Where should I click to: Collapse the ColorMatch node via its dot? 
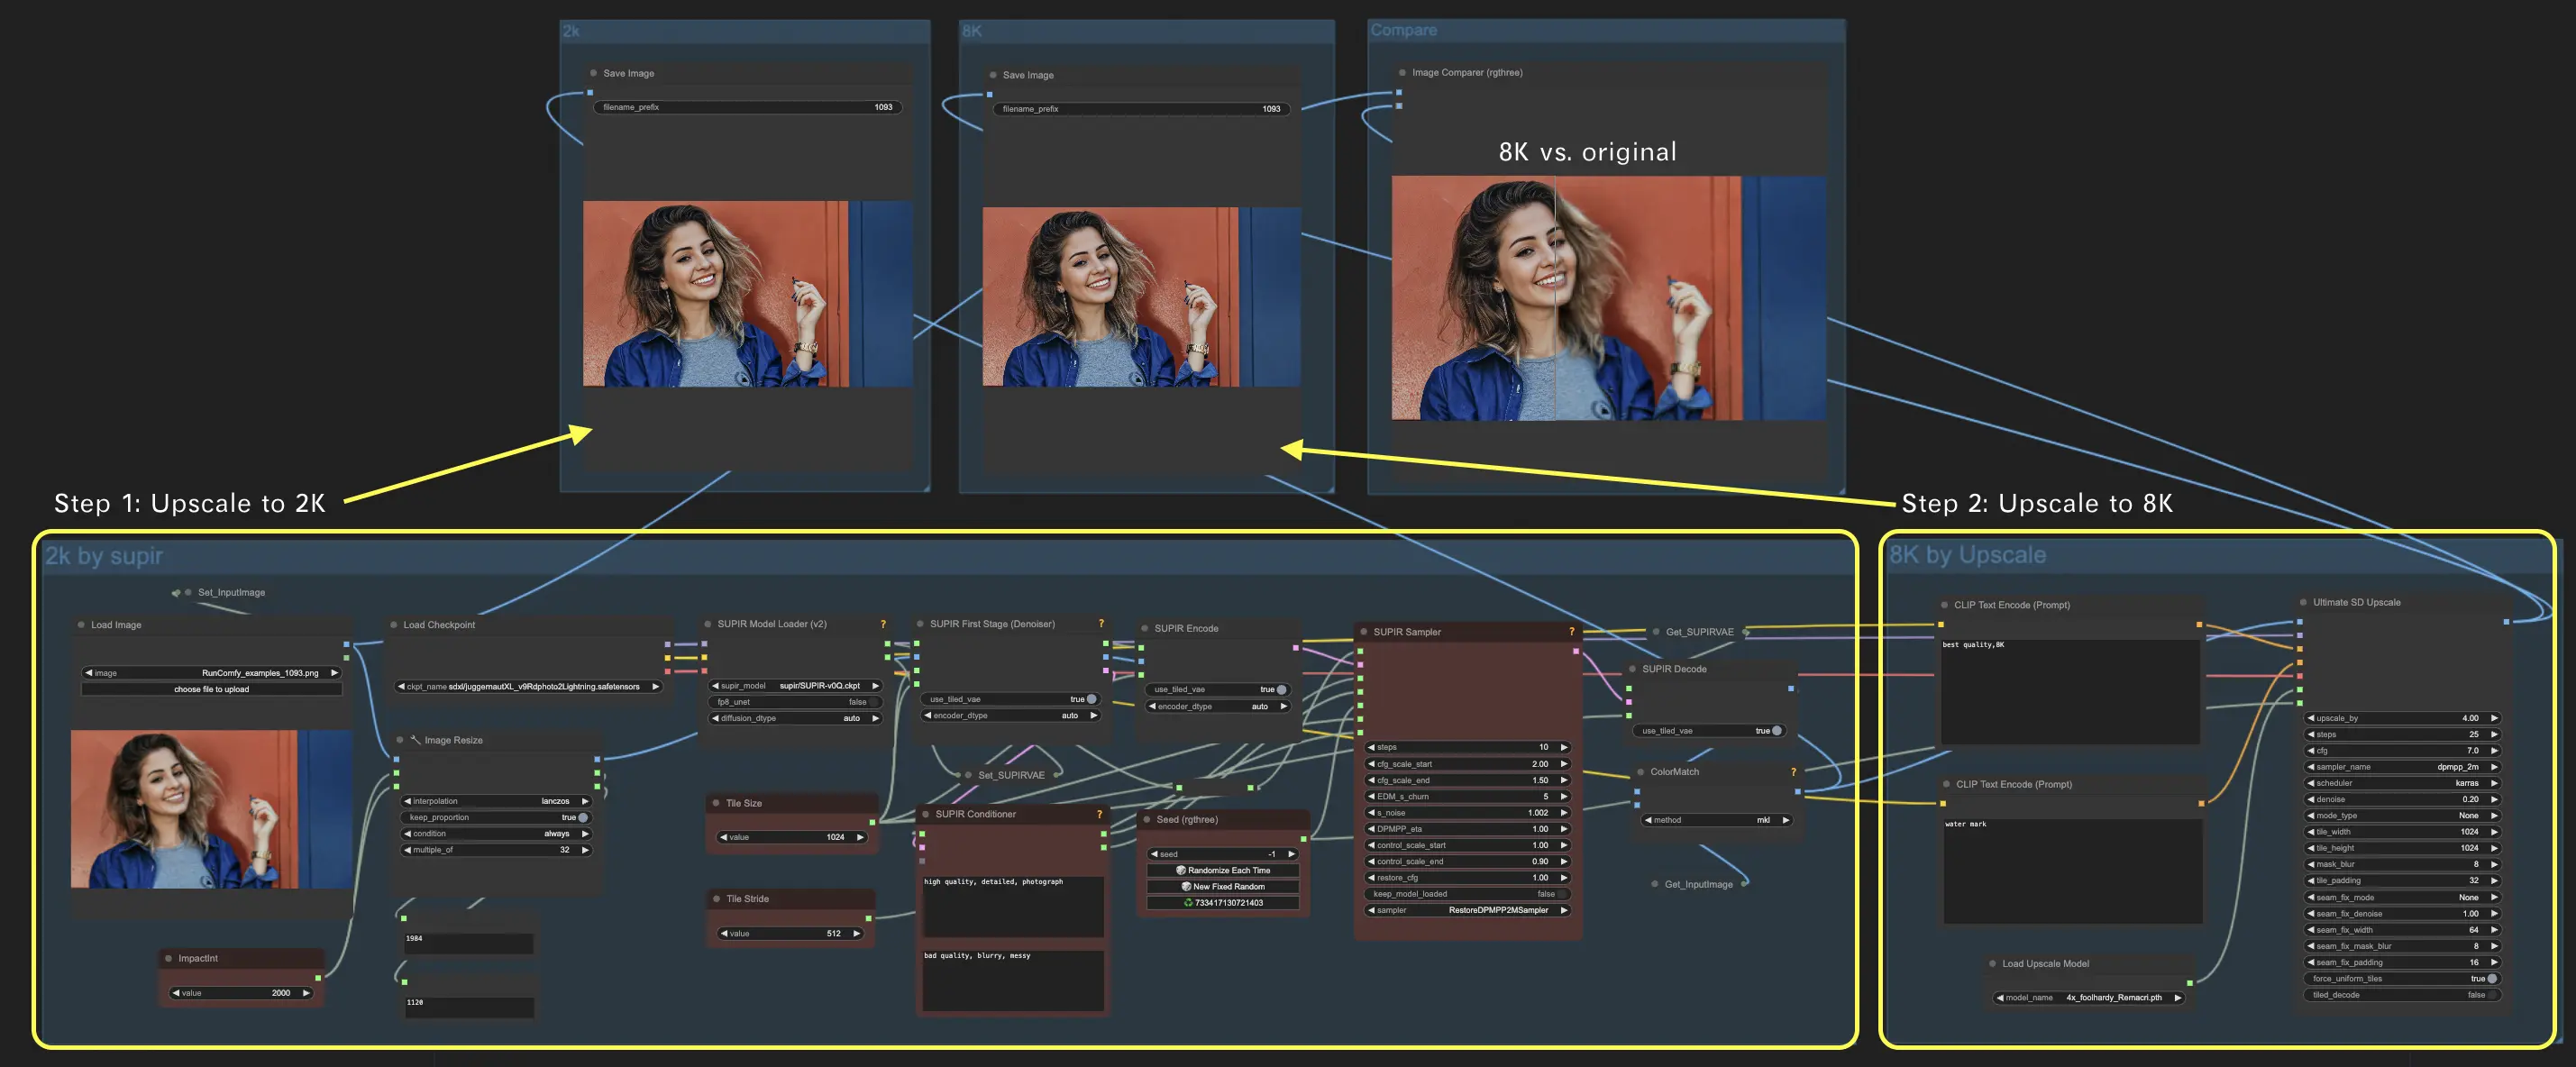click(1640, 772)
